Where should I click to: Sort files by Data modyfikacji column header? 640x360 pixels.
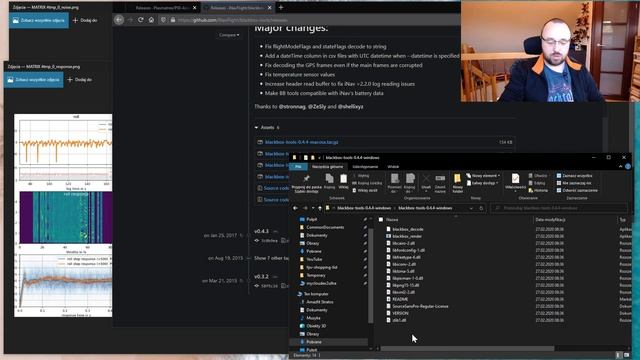tap(550, 220)
